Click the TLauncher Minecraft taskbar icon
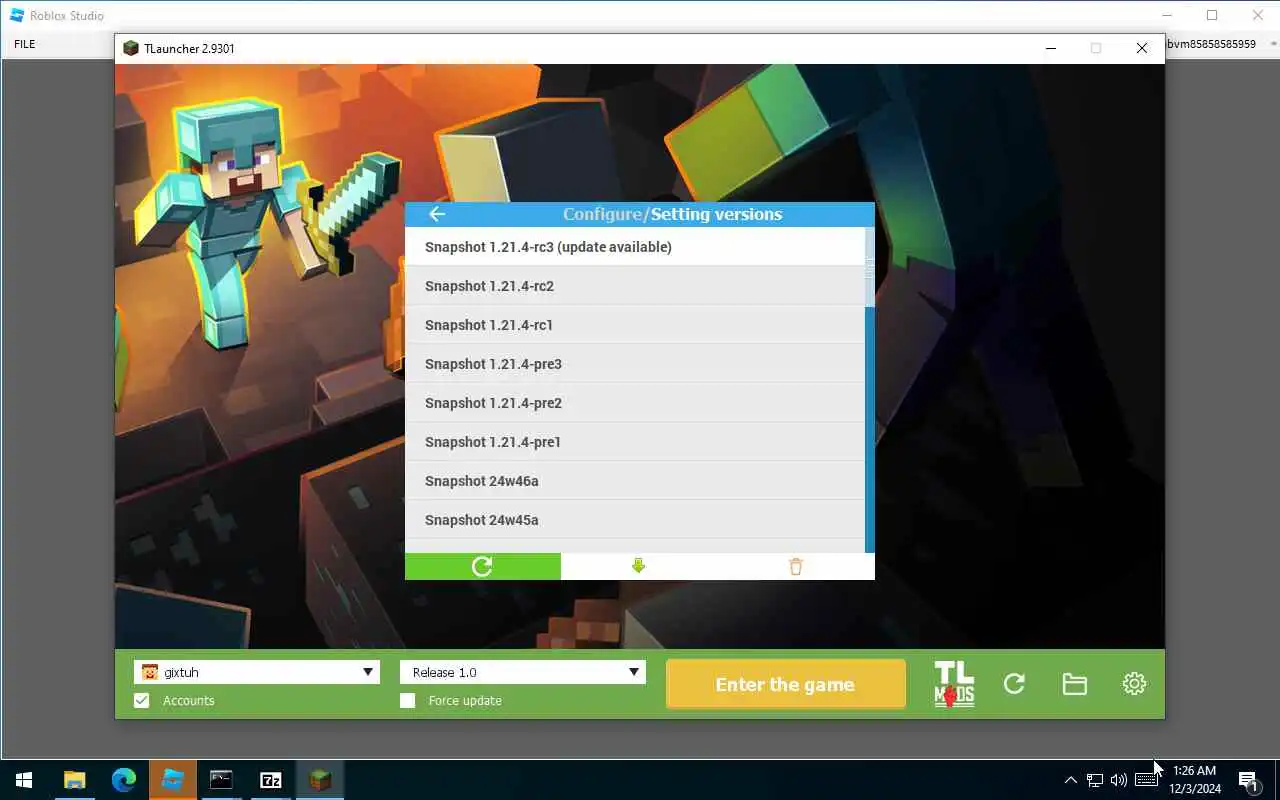Viewport: 1280px width, 800px height. pyautogui.click(x=320, y=780)
